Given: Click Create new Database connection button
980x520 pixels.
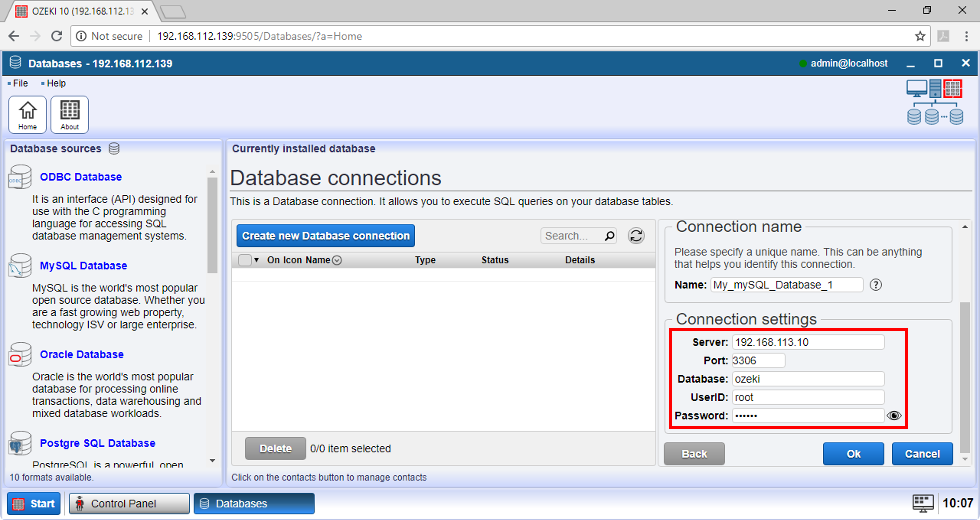Looking at the screenshot, I should pos(326,236).
